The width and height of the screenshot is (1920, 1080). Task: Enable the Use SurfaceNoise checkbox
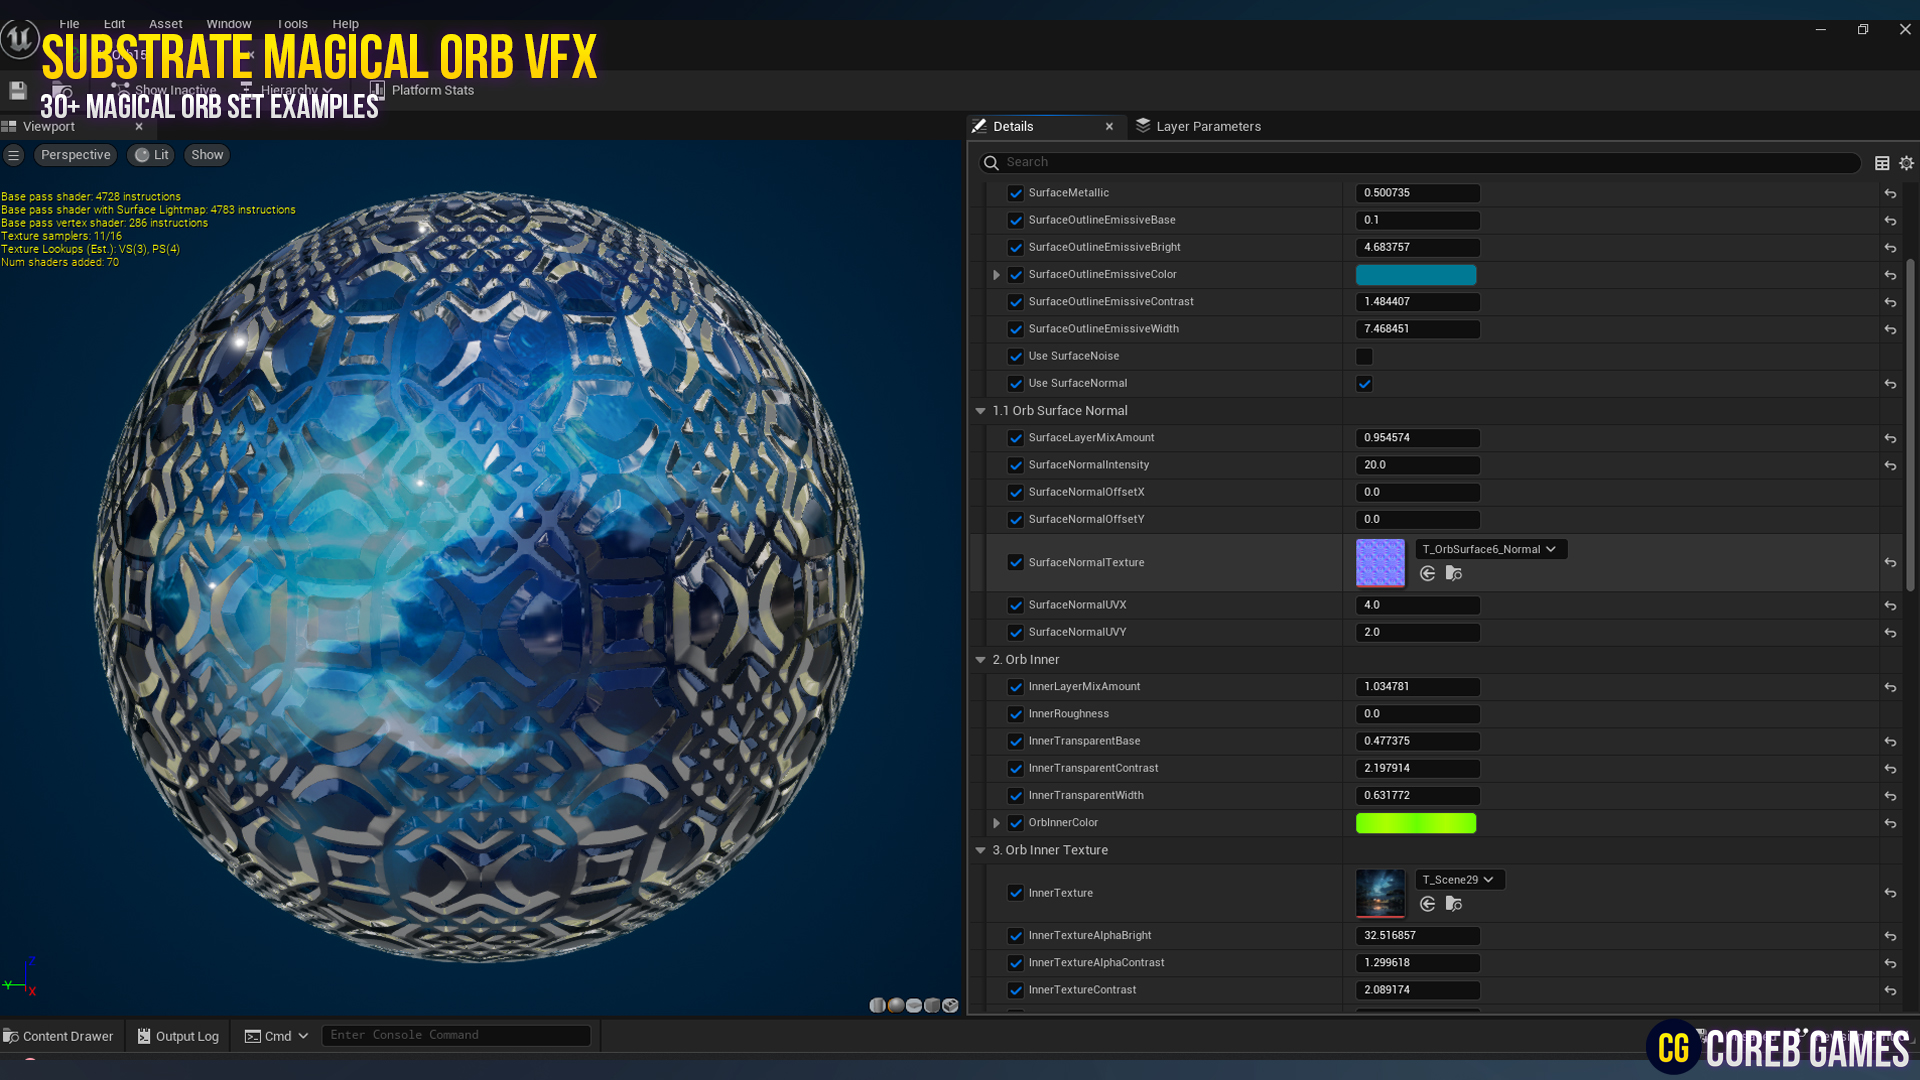click(1364, 356)
